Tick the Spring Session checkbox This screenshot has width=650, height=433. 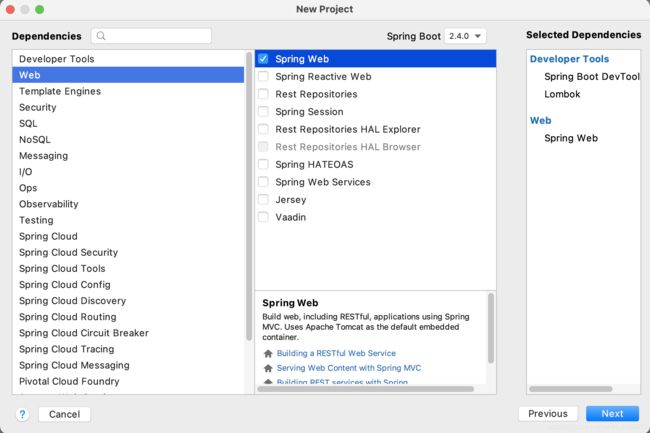[263, 111]
